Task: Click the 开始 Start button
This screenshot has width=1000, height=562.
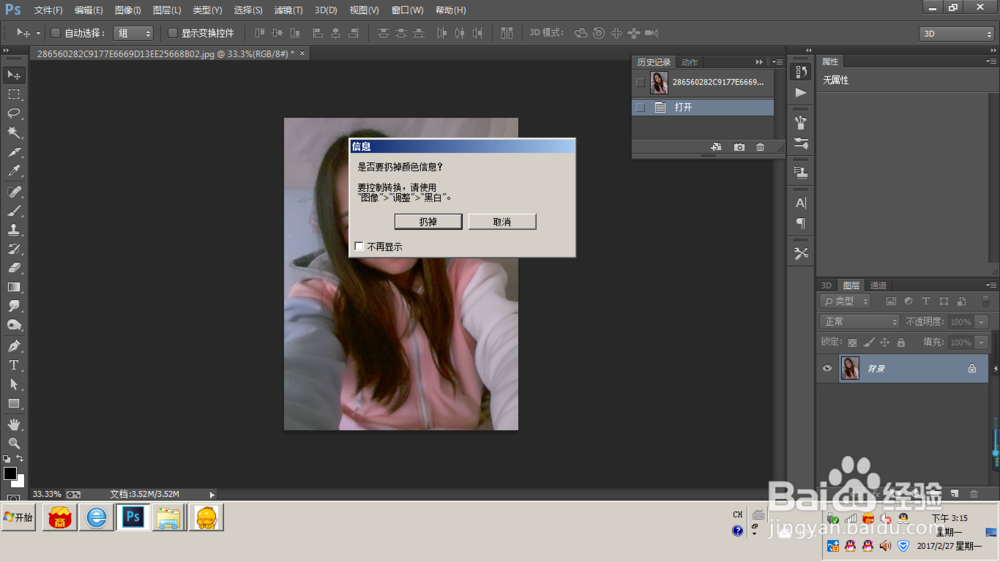Action: click(x=18, y=517)
